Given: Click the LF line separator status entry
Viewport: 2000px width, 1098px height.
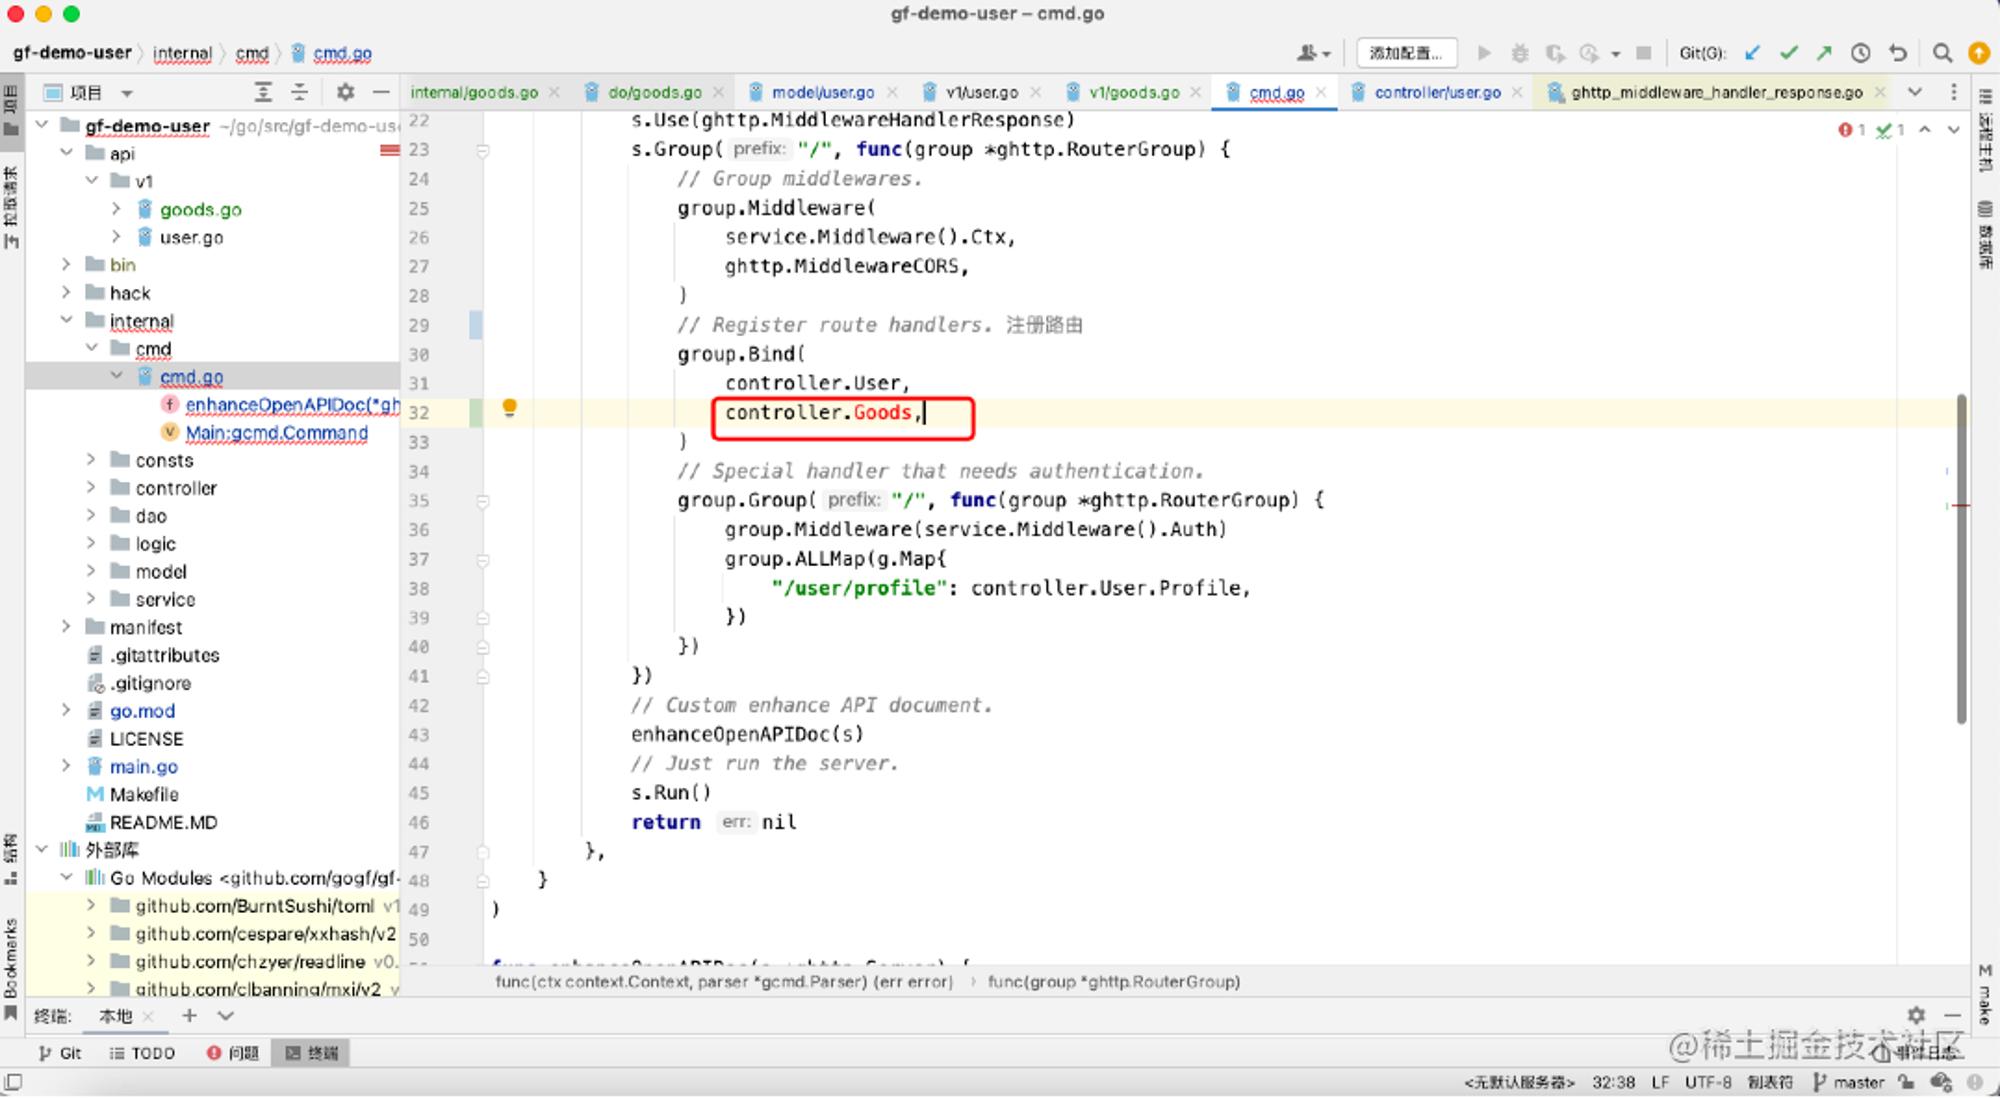Looking at the screenshot, I should 1660,1082.
